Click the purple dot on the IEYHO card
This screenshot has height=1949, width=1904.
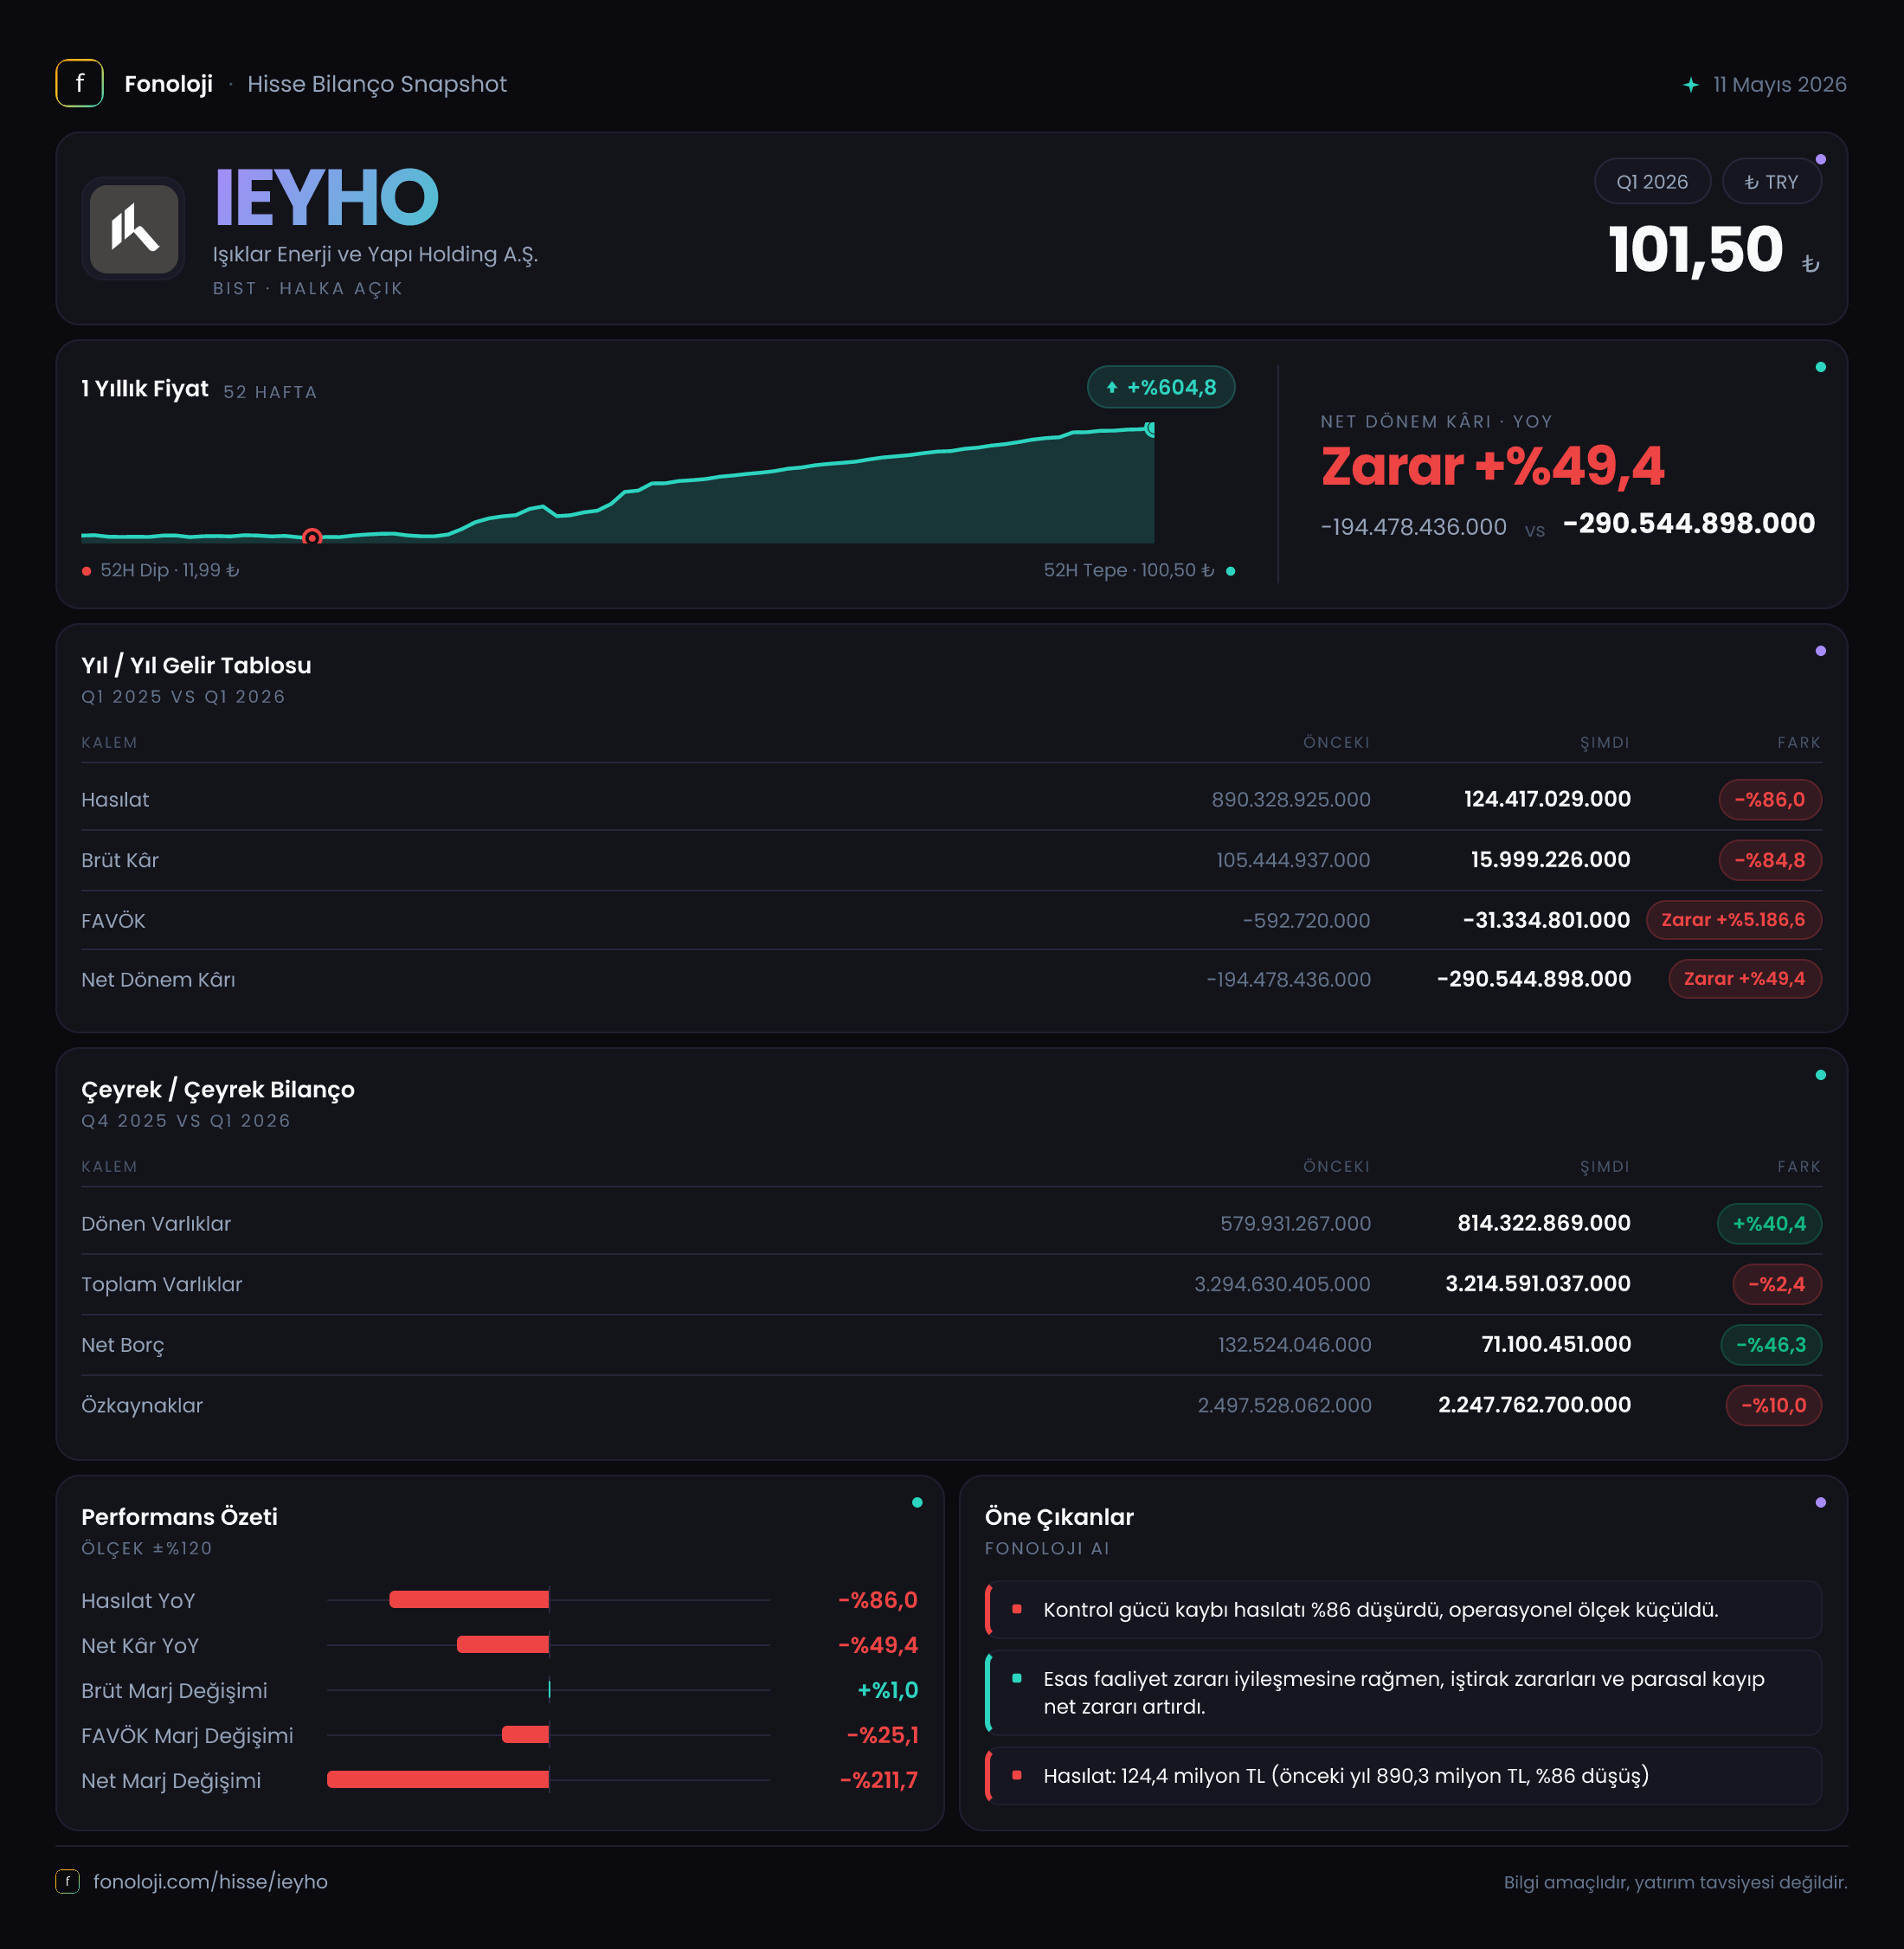(1820, 159)
